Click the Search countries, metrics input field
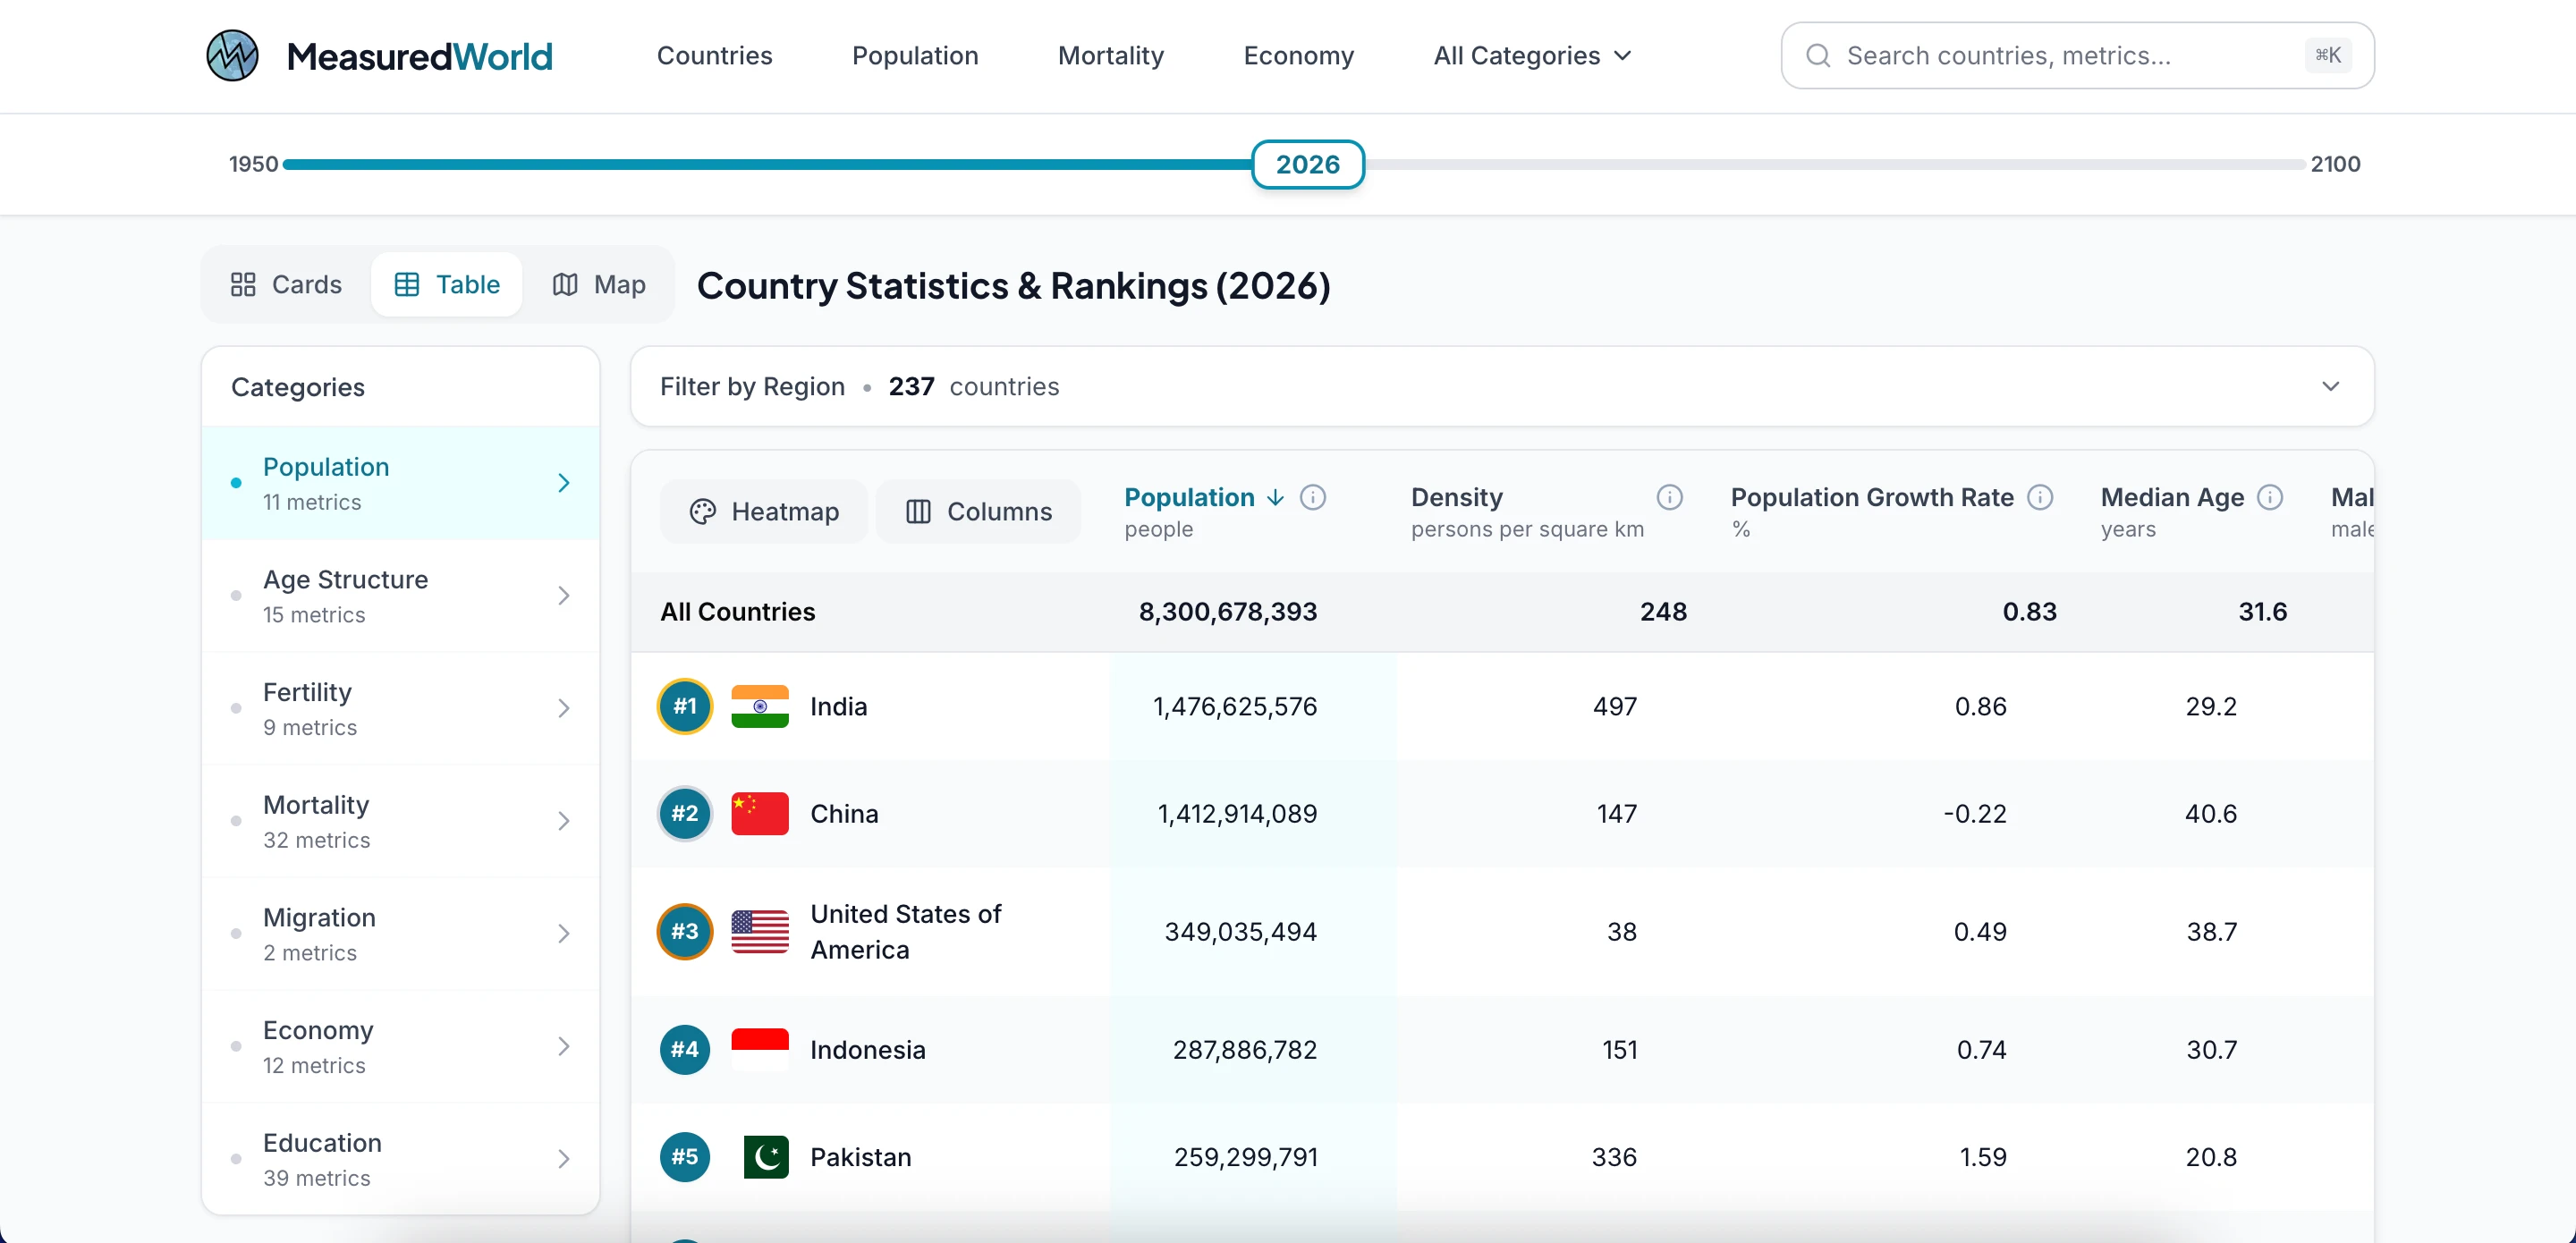 2060,56
